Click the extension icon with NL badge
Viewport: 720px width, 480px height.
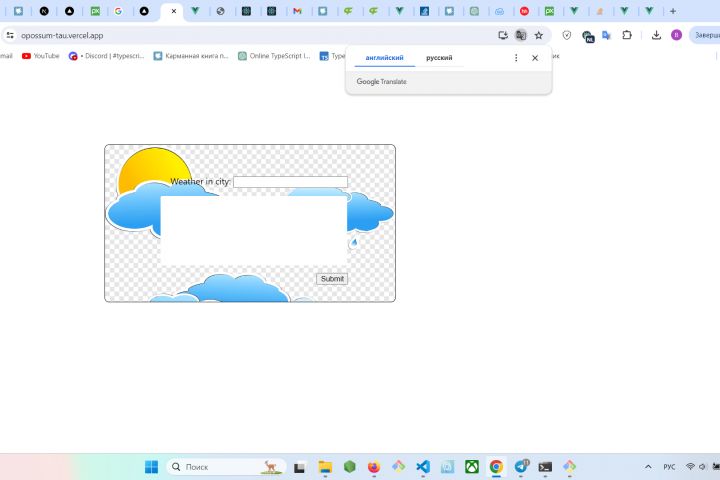coord(588,36)
